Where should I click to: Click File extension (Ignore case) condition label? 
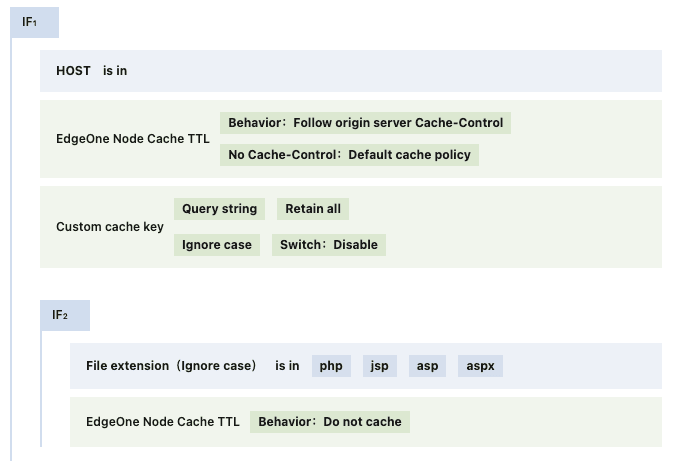(x=171, y=366)
